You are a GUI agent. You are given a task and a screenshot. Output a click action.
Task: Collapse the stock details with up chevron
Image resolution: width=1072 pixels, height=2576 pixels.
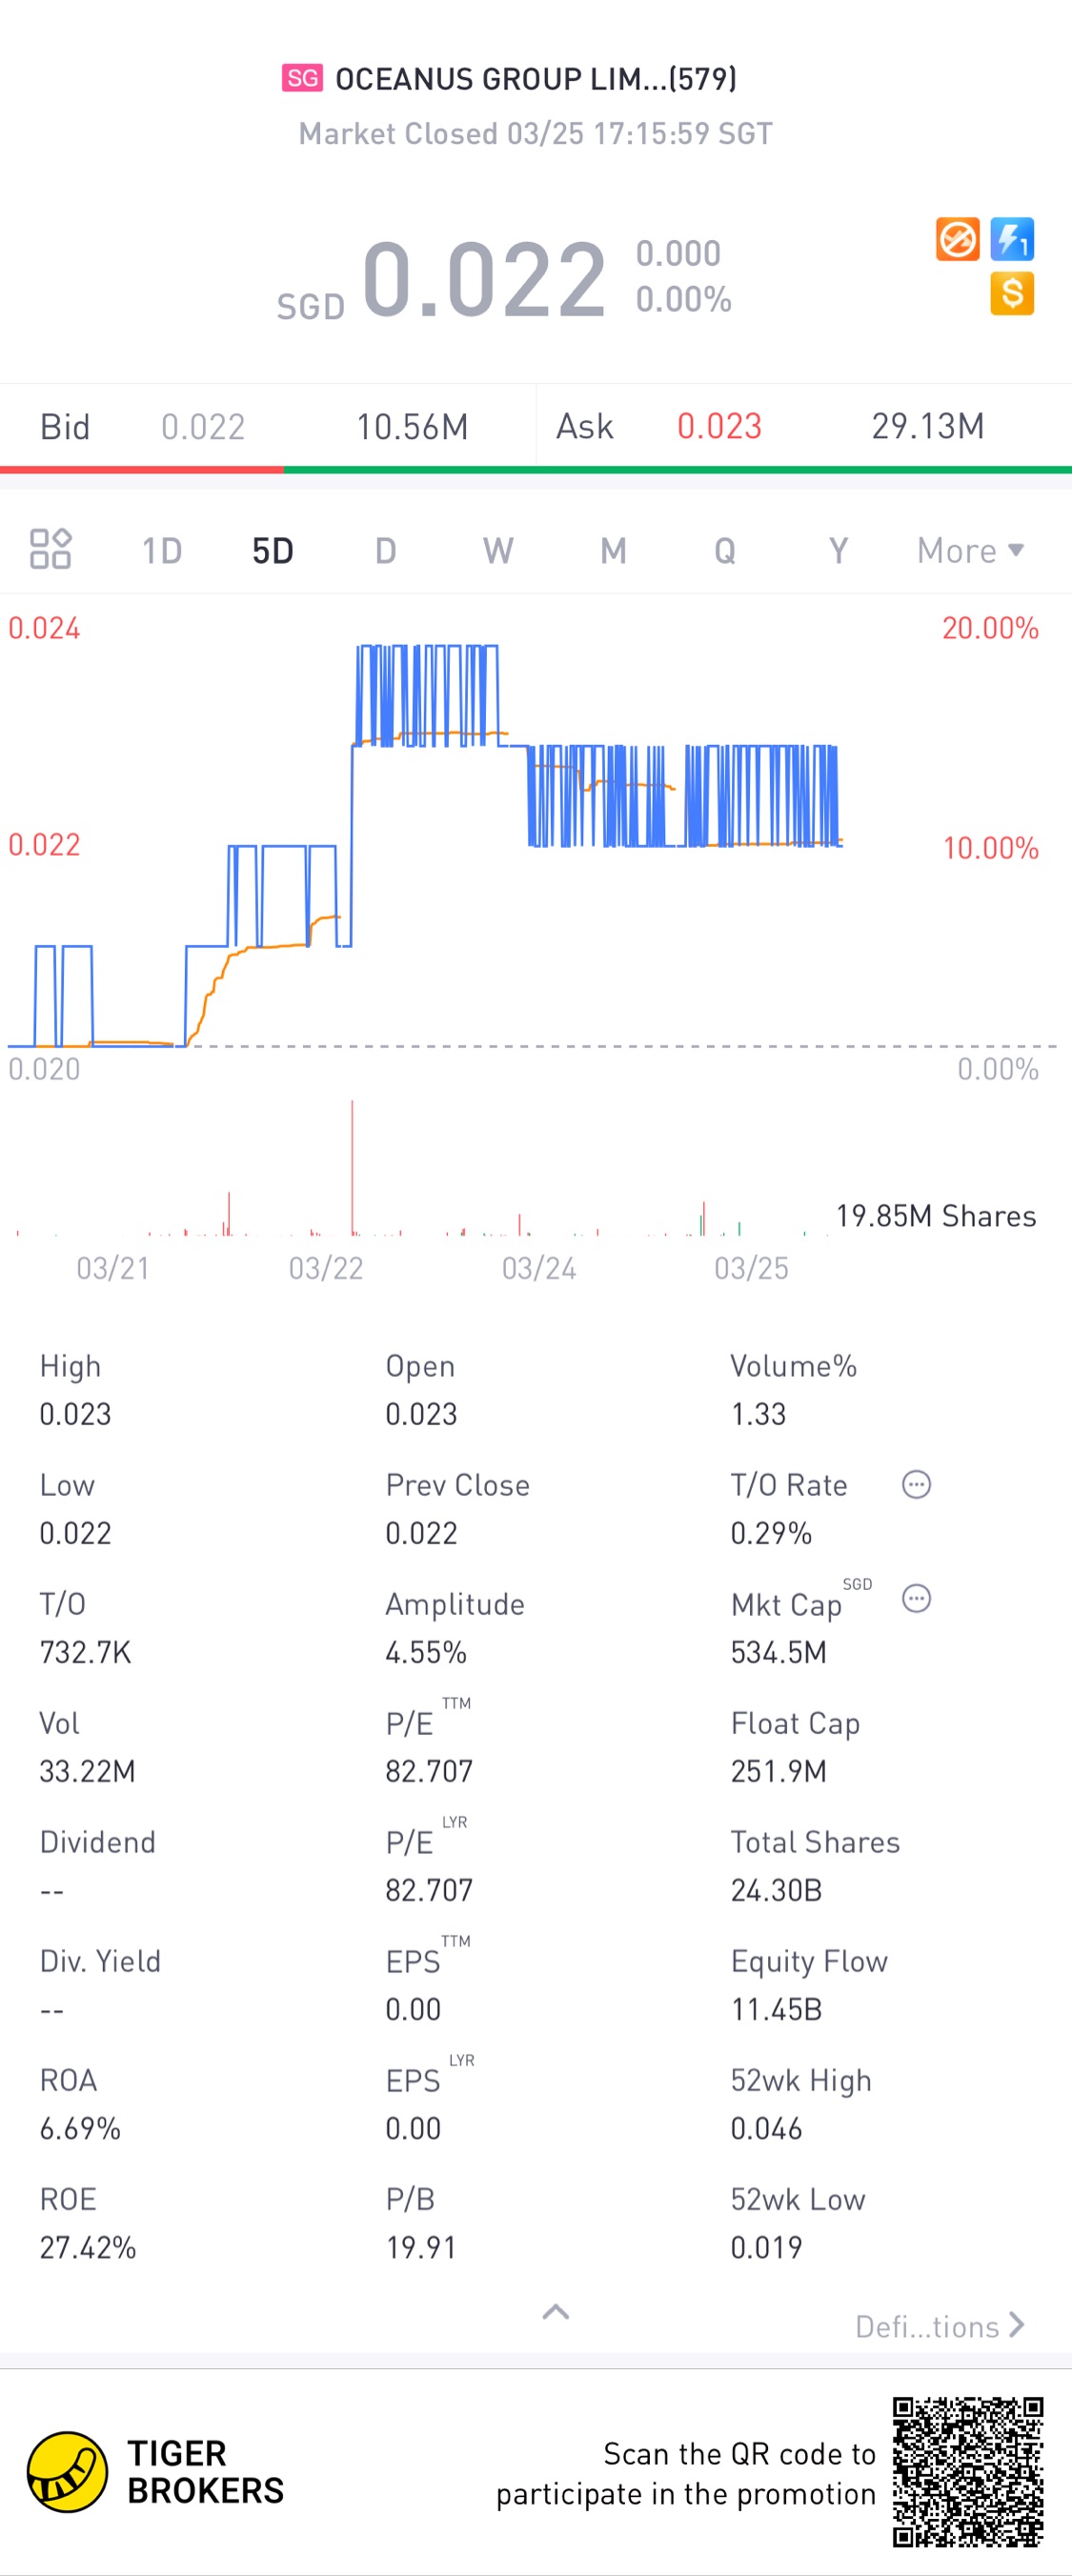[556, 2312]
